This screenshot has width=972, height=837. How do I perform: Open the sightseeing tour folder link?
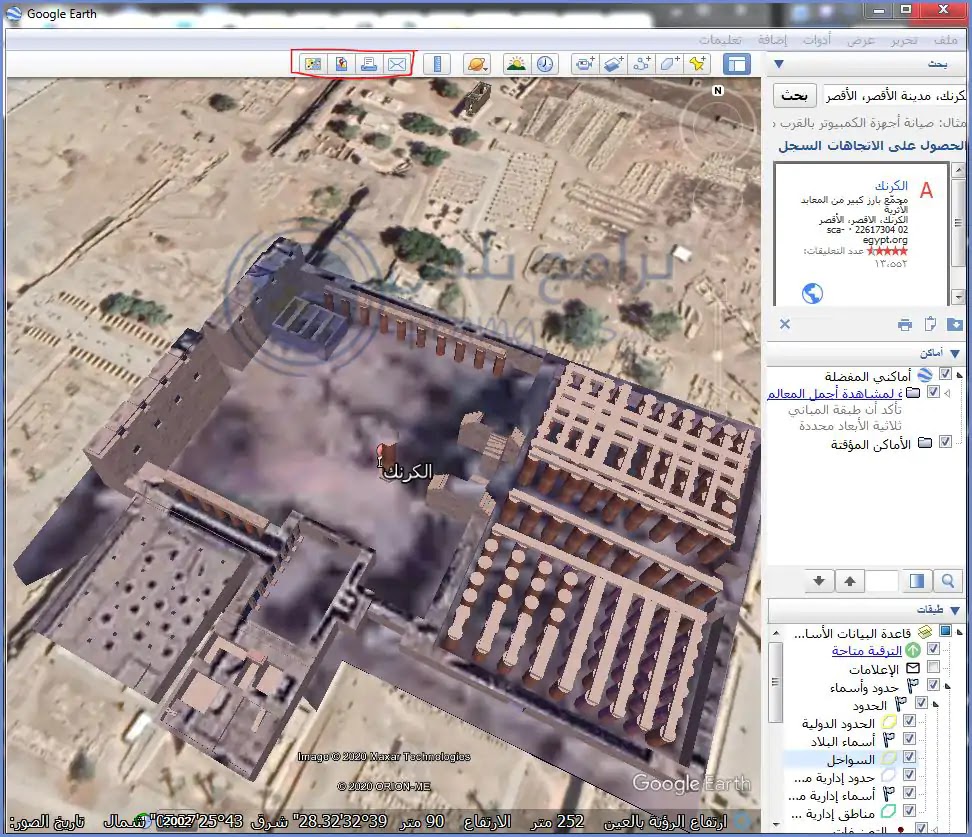834,393
